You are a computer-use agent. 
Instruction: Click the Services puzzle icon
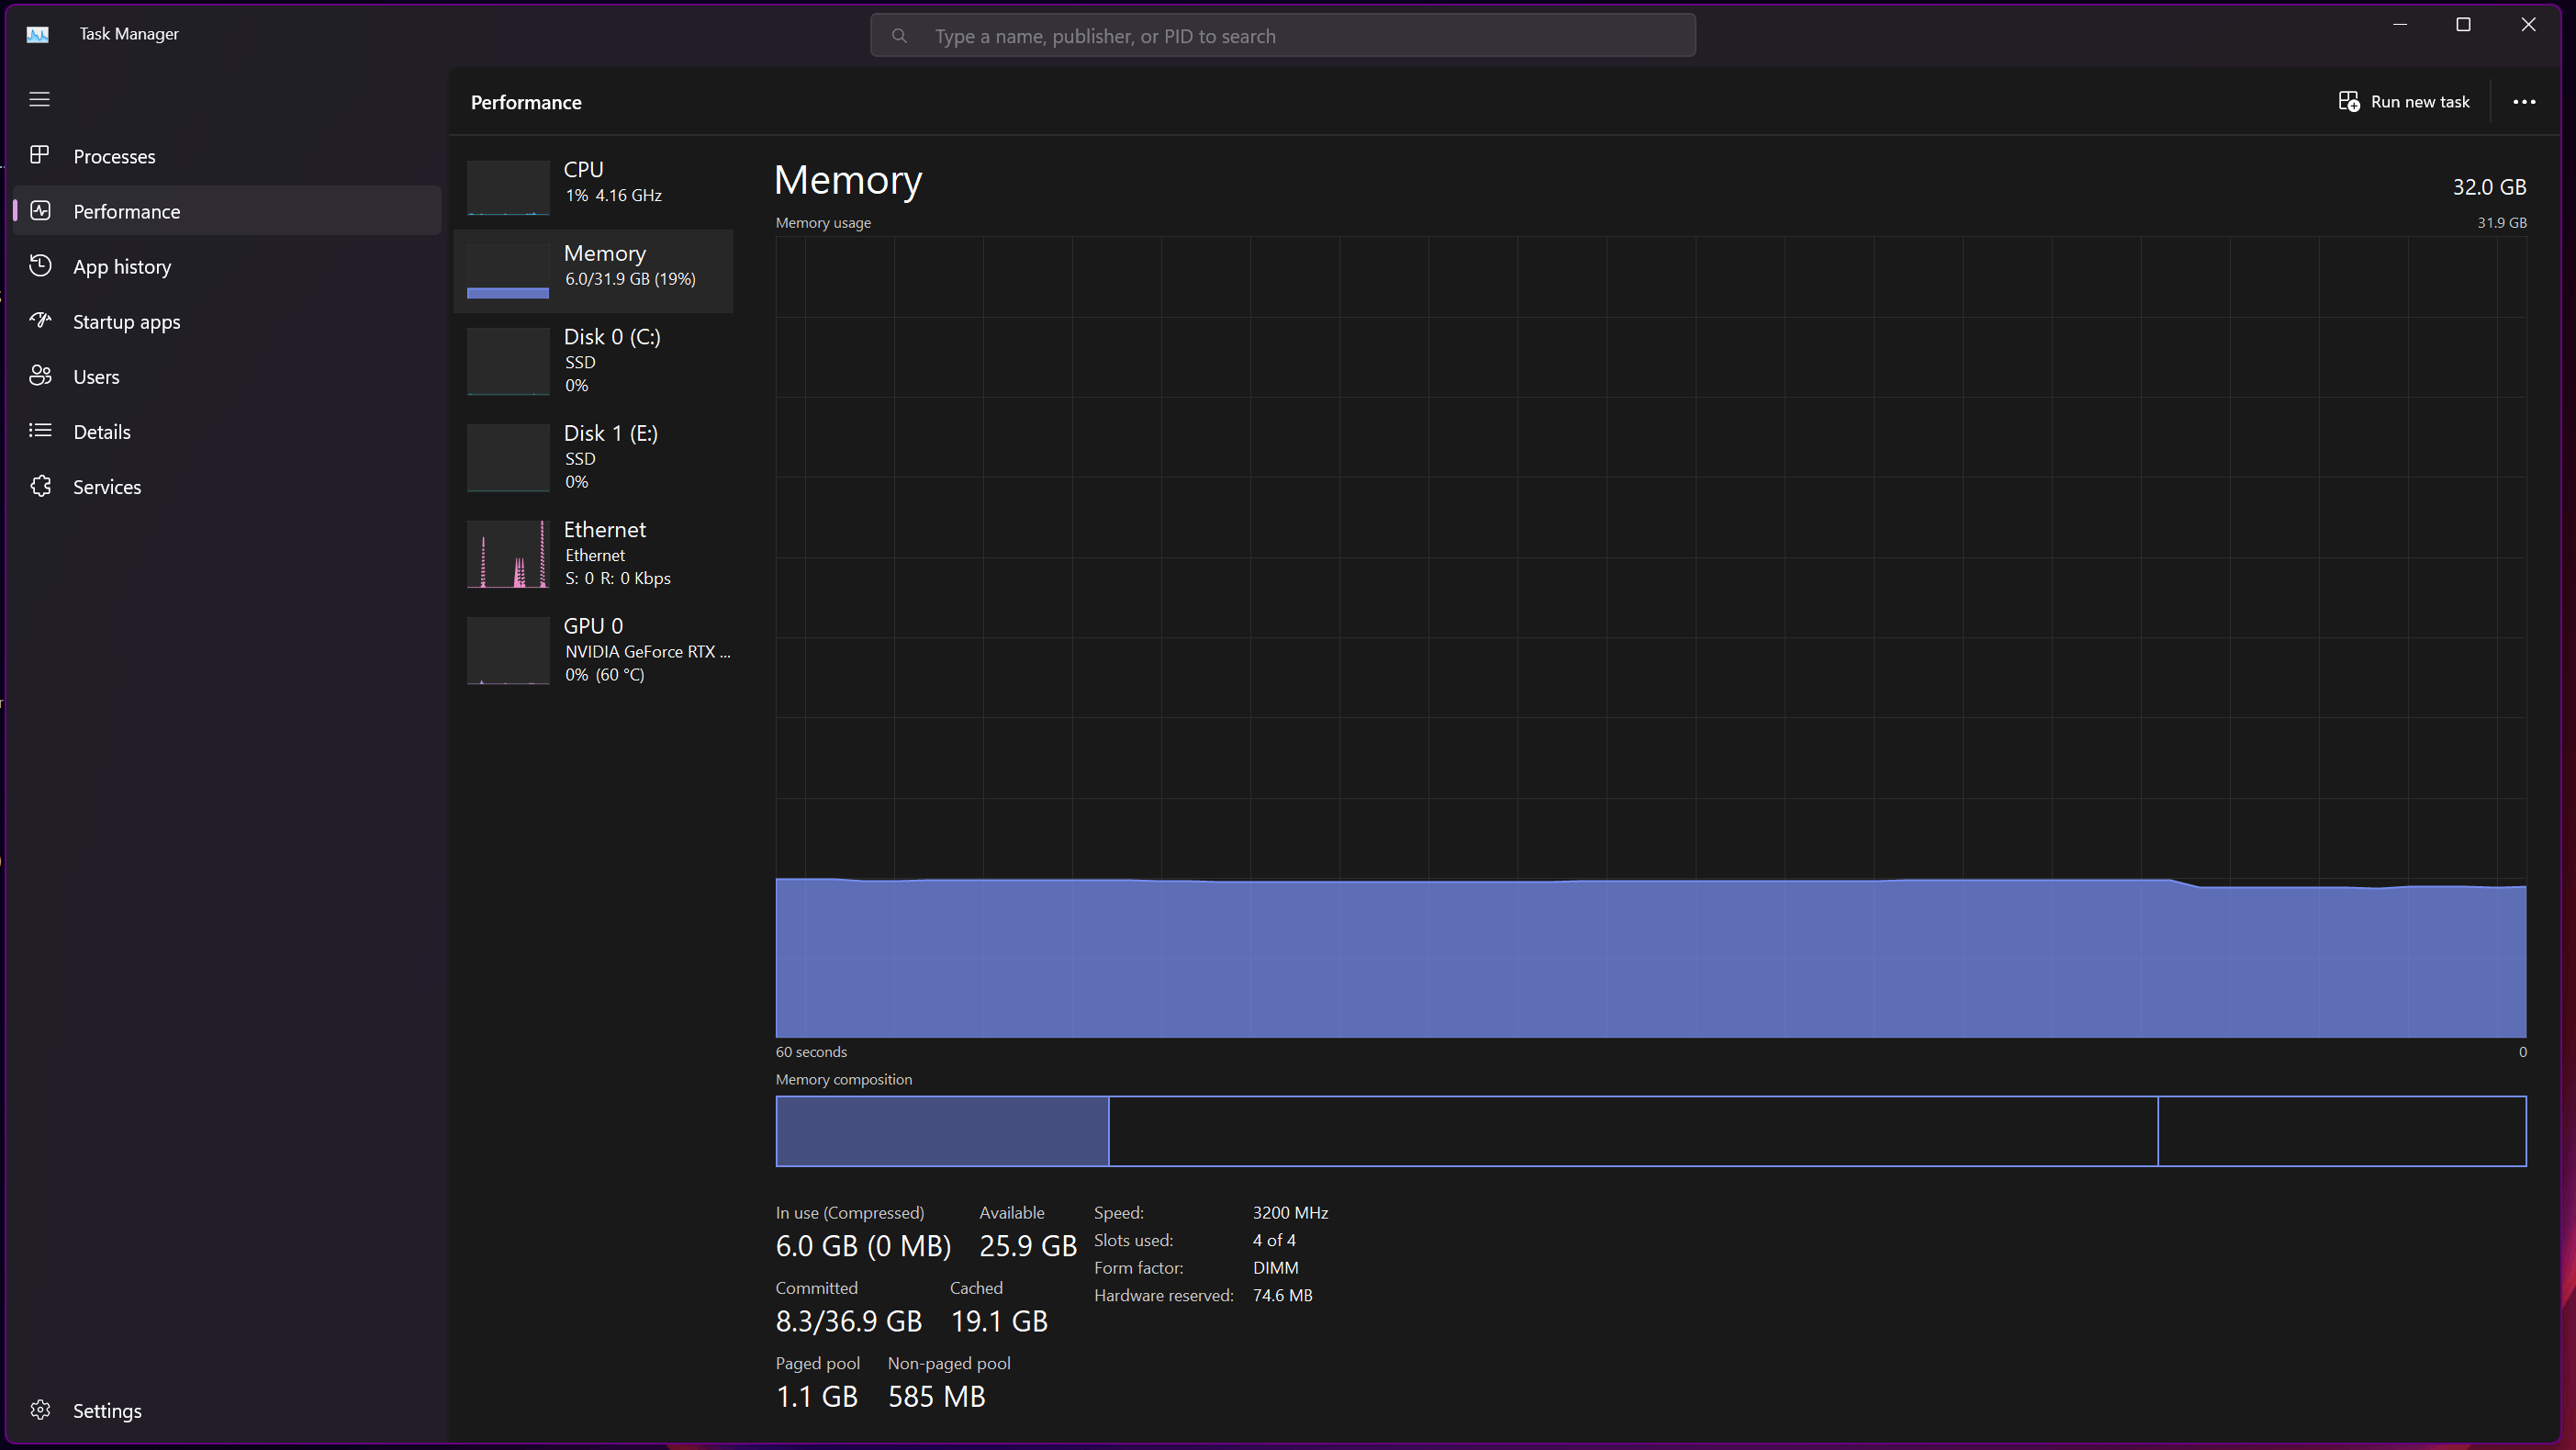40,486
